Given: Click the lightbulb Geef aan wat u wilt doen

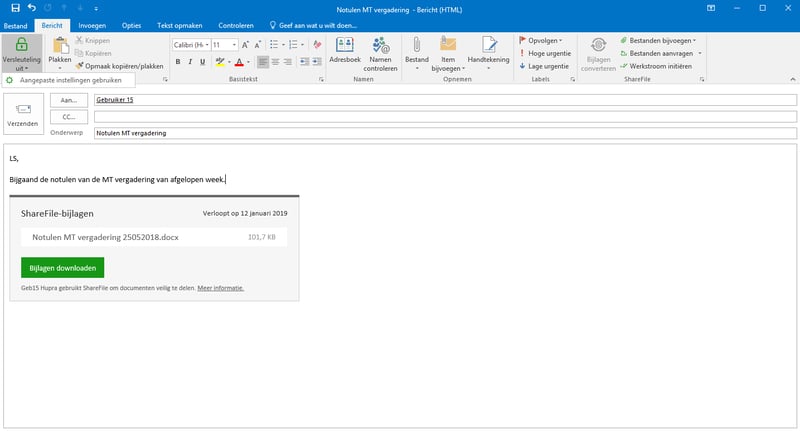Looking at the screenshot, I should pos(313,26).
